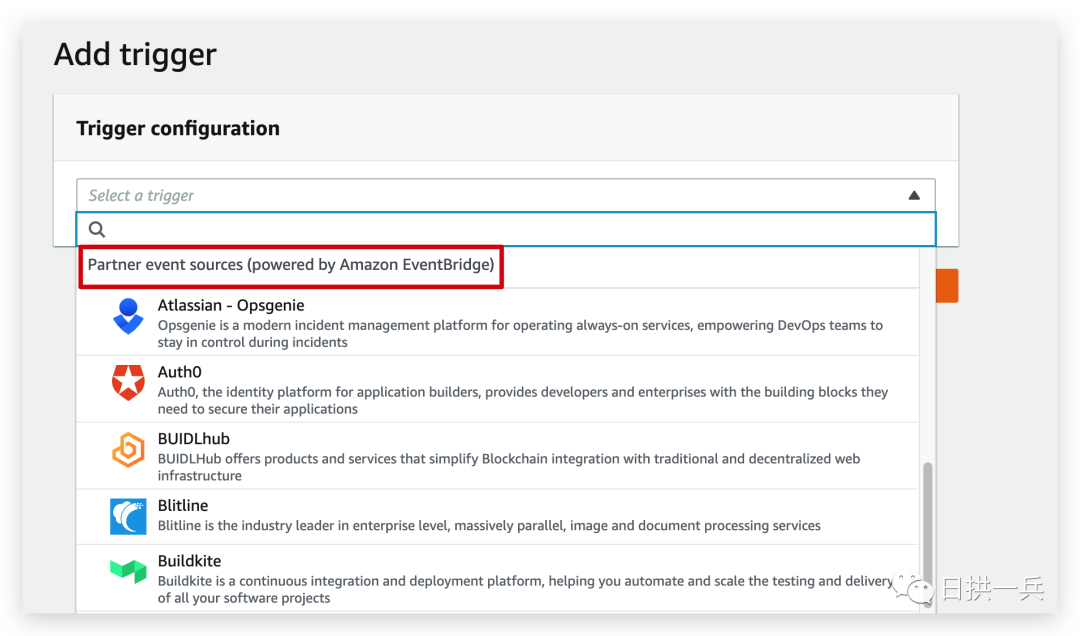Click the BUIDLhub hexagon icon

click(128, 450)
